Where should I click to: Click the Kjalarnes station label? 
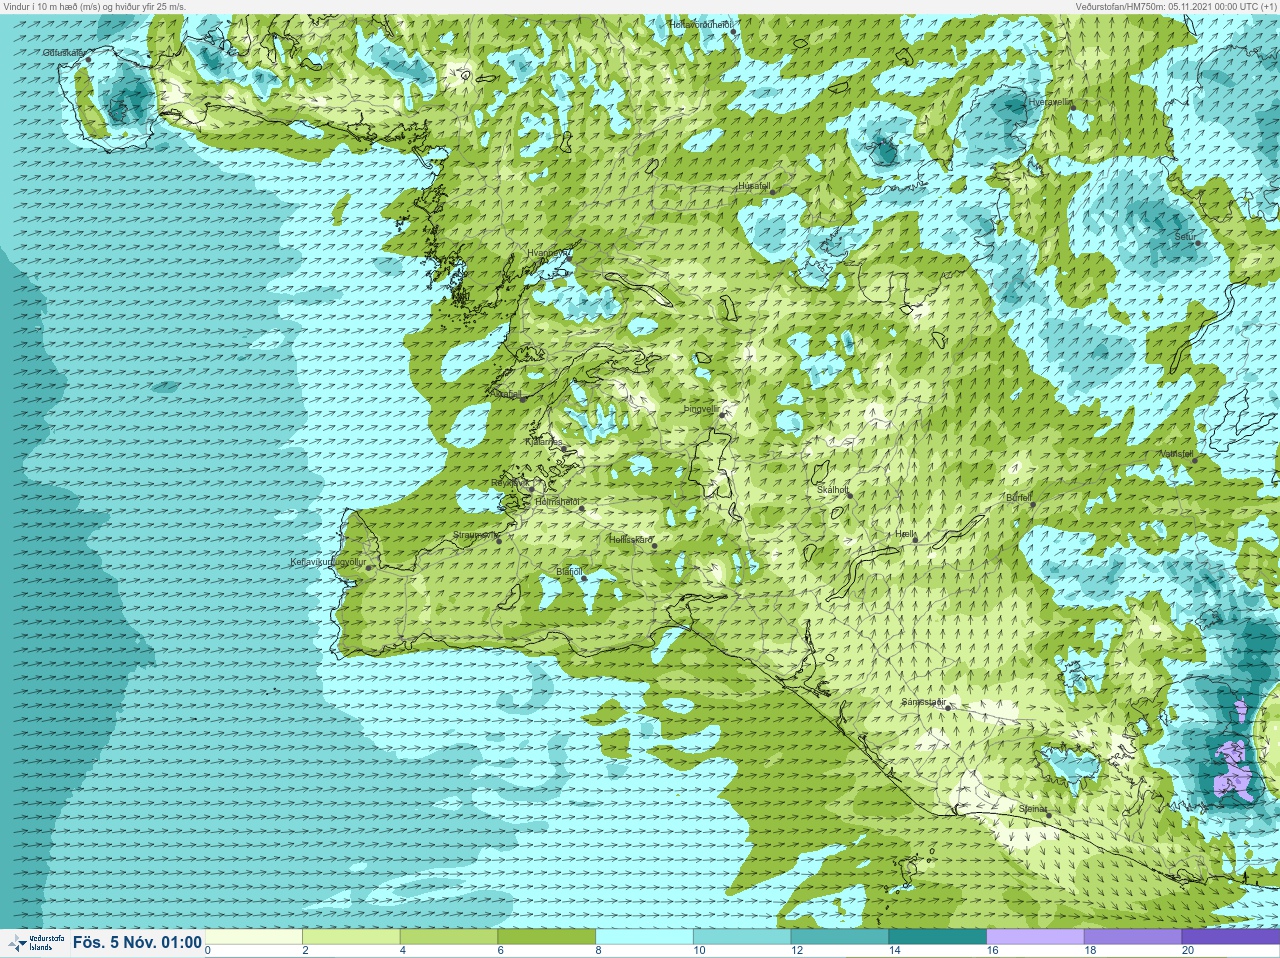[x=544, y=441]
